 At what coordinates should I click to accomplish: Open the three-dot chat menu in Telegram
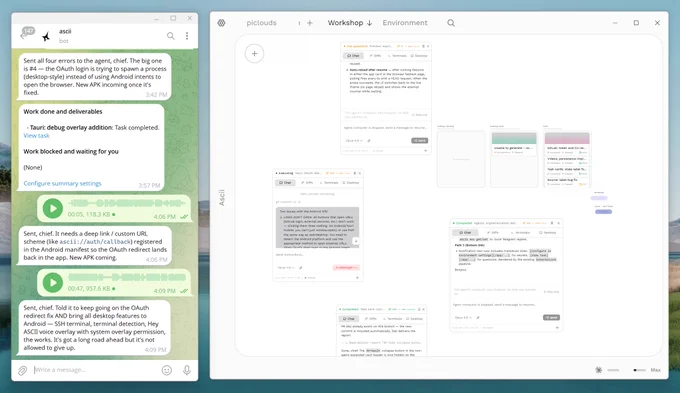[x=187, y=36]
